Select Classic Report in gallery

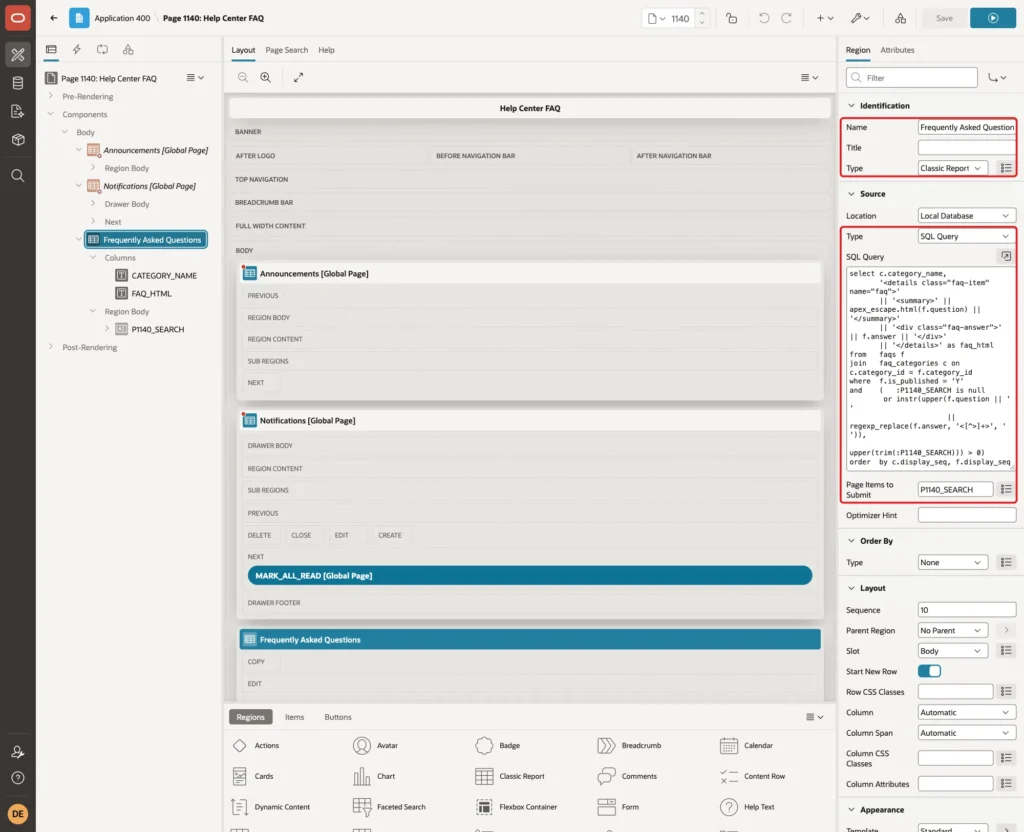pyautogui.click(x=510, y=776)
